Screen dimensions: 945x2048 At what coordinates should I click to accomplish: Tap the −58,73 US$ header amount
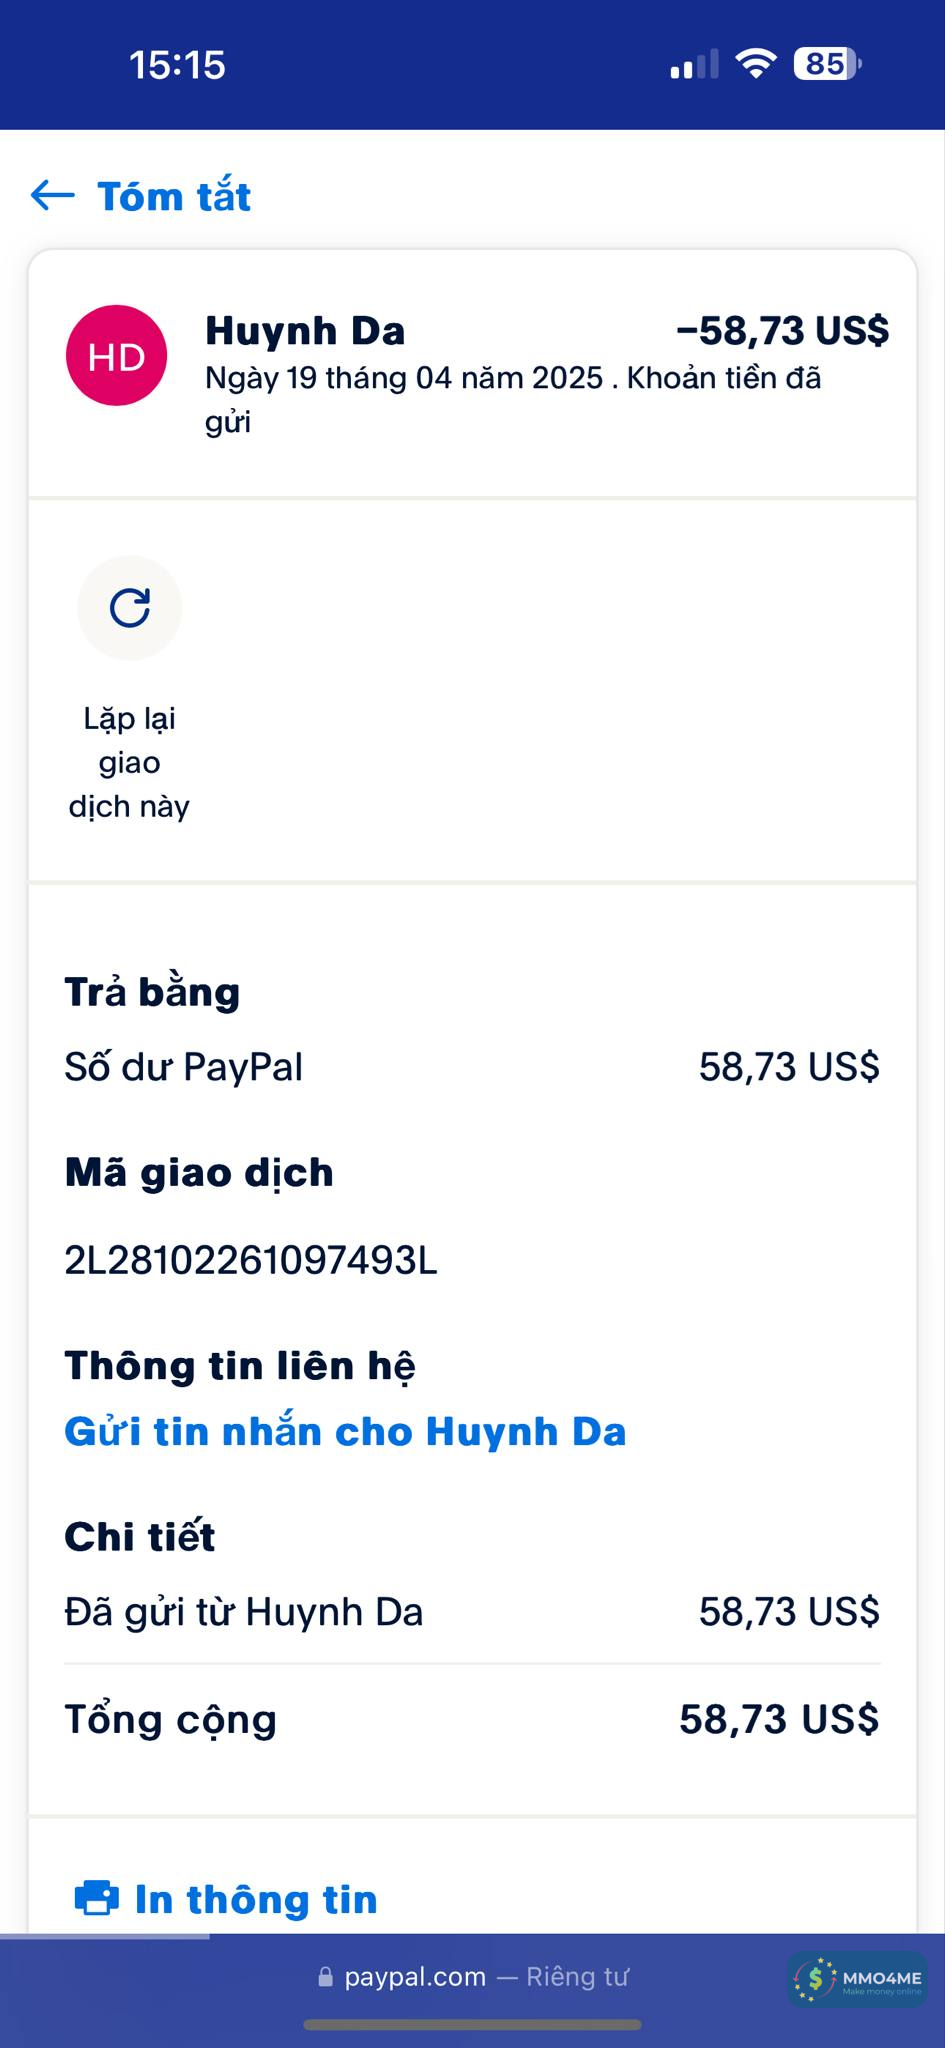tap(783, 331)
